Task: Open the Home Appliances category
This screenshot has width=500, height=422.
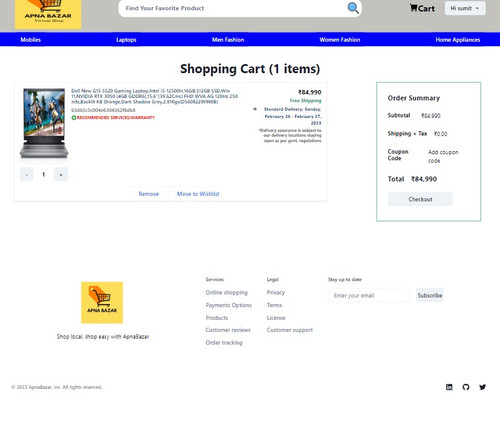Action: tap(458, 40)
